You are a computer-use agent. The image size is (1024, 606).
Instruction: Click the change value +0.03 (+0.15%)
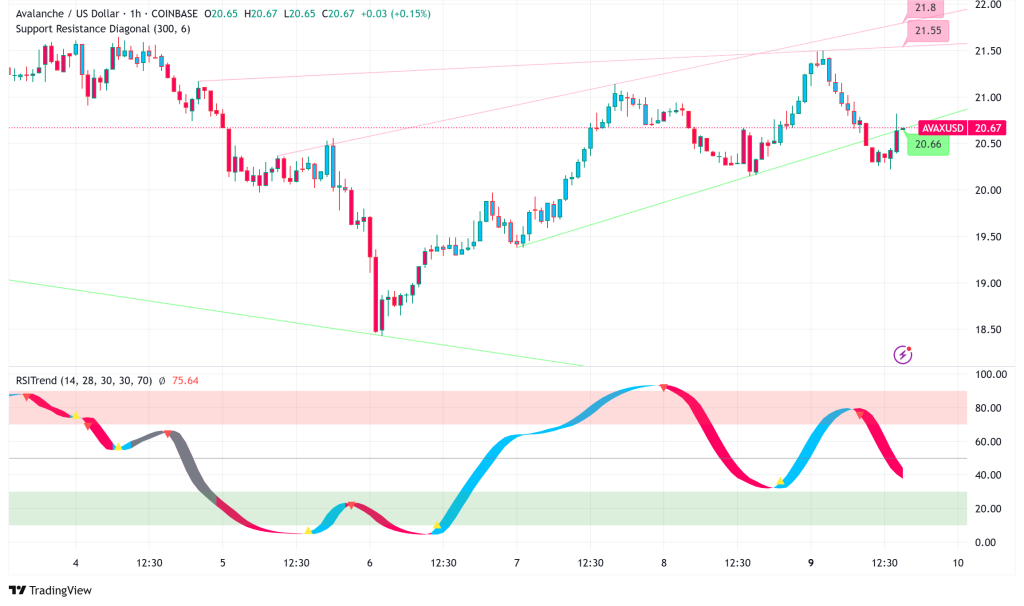(396, 14)
